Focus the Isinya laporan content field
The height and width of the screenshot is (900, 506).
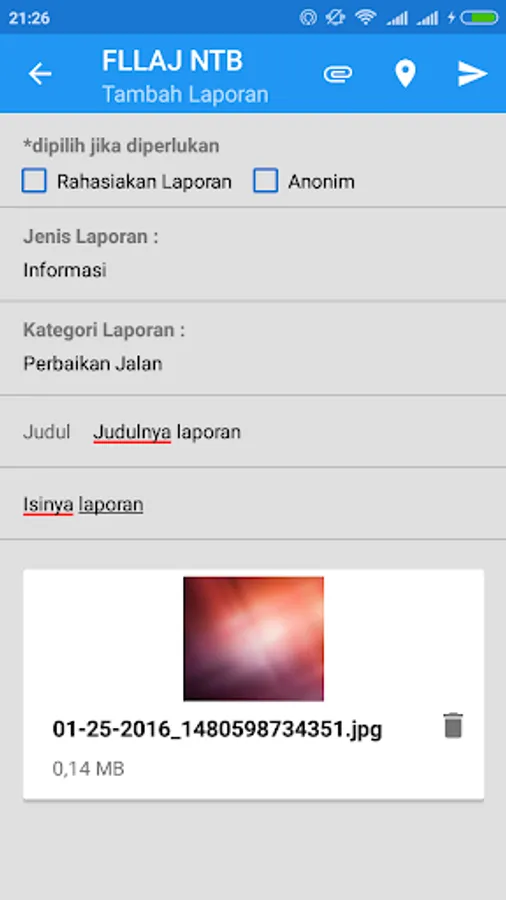click(253, 505)
